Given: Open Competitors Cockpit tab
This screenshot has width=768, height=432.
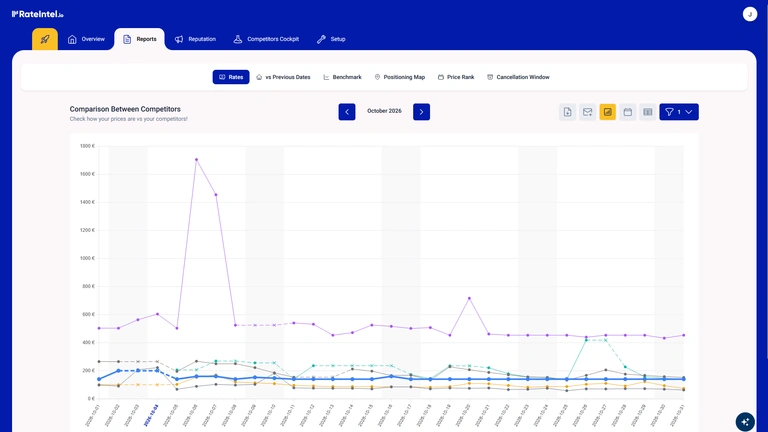Looking at the screenshot, I should point(266,39).
